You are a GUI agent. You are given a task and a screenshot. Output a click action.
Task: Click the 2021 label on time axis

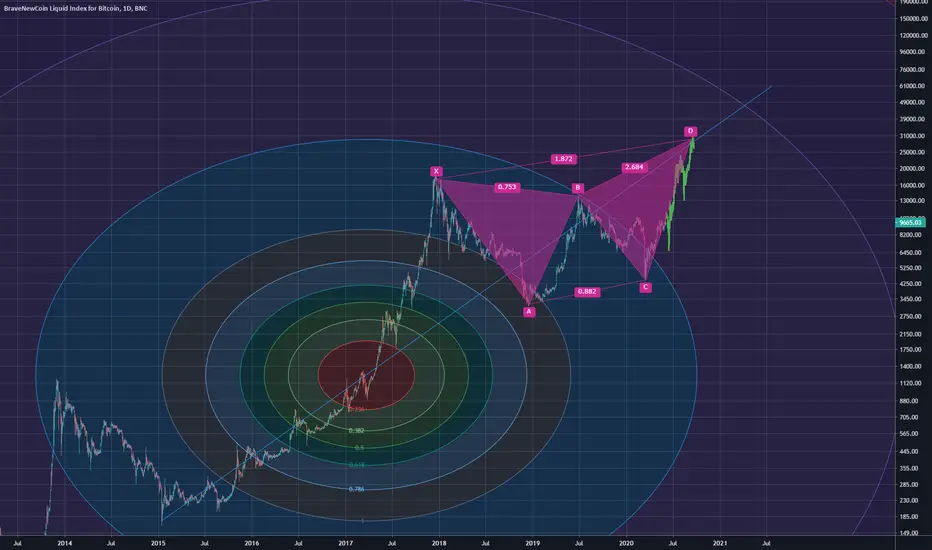click(720, 543)
